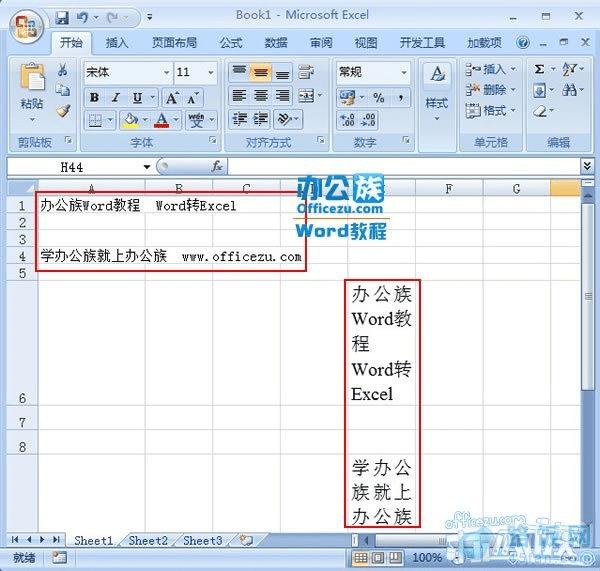Activate the Format Painter brush
Viewport: 600px width, 571px height.
point(63,111)
